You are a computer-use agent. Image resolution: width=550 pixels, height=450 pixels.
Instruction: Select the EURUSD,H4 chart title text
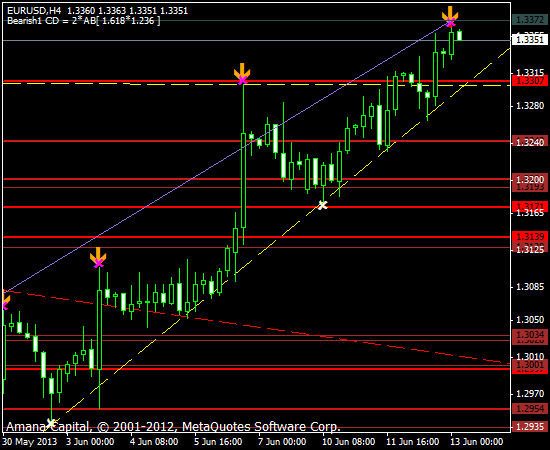click(34, 11)
